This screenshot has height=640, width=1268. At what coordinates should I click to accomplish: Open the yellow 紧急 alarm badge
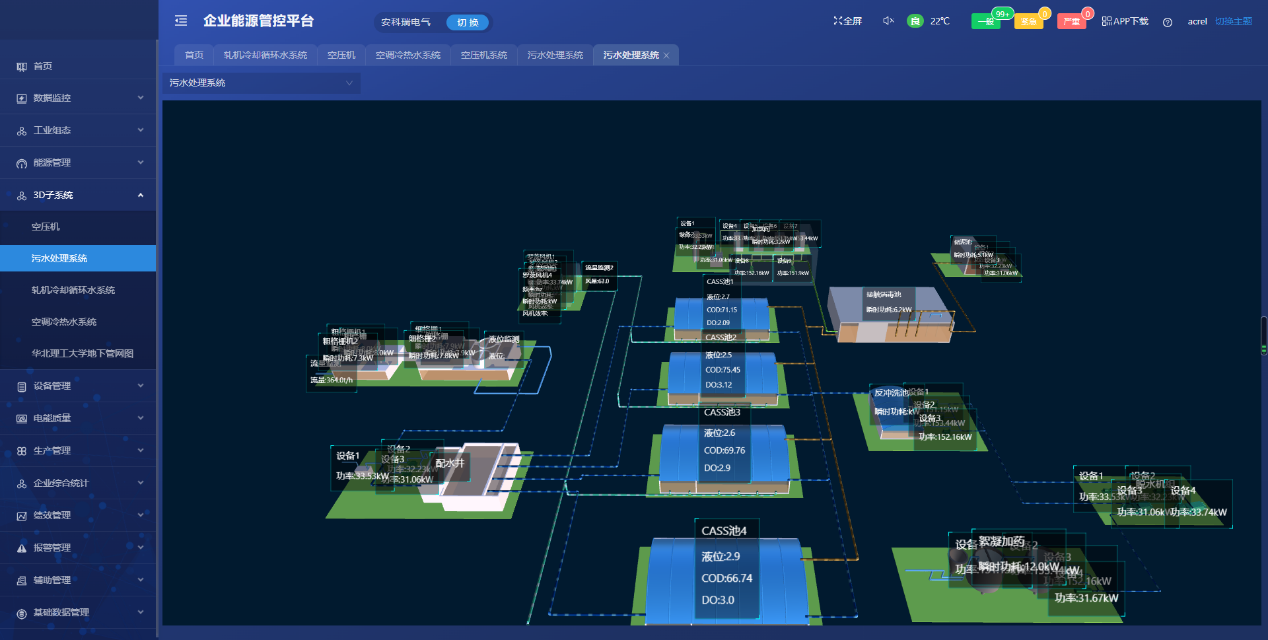[1028, 21]
